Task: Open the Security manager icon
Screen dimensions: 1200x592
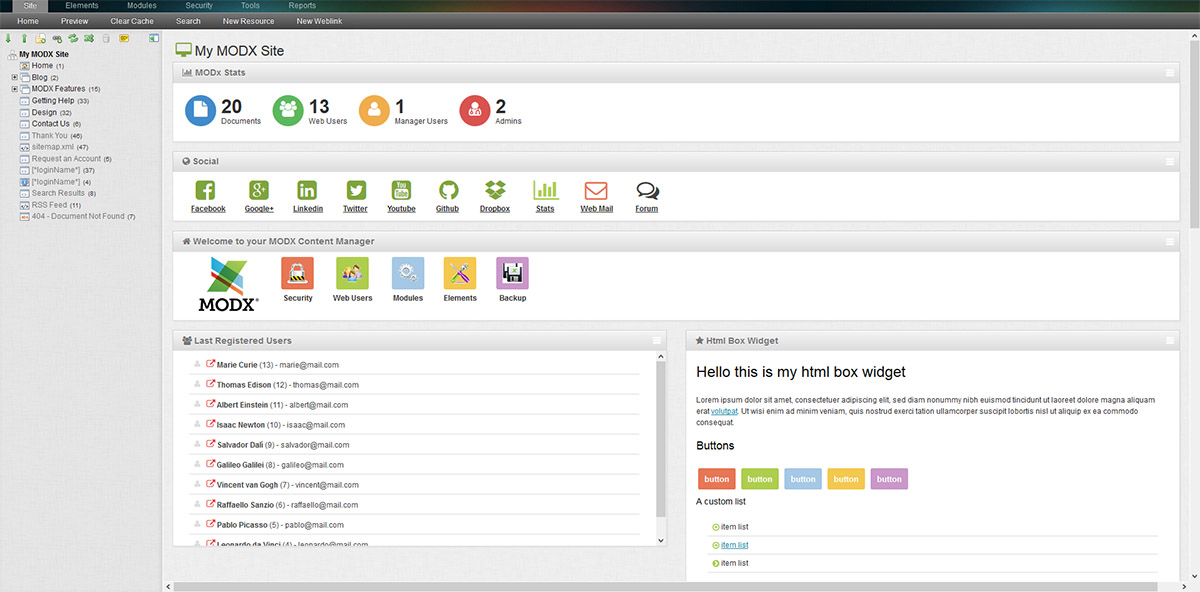Action: coord(298,273)
